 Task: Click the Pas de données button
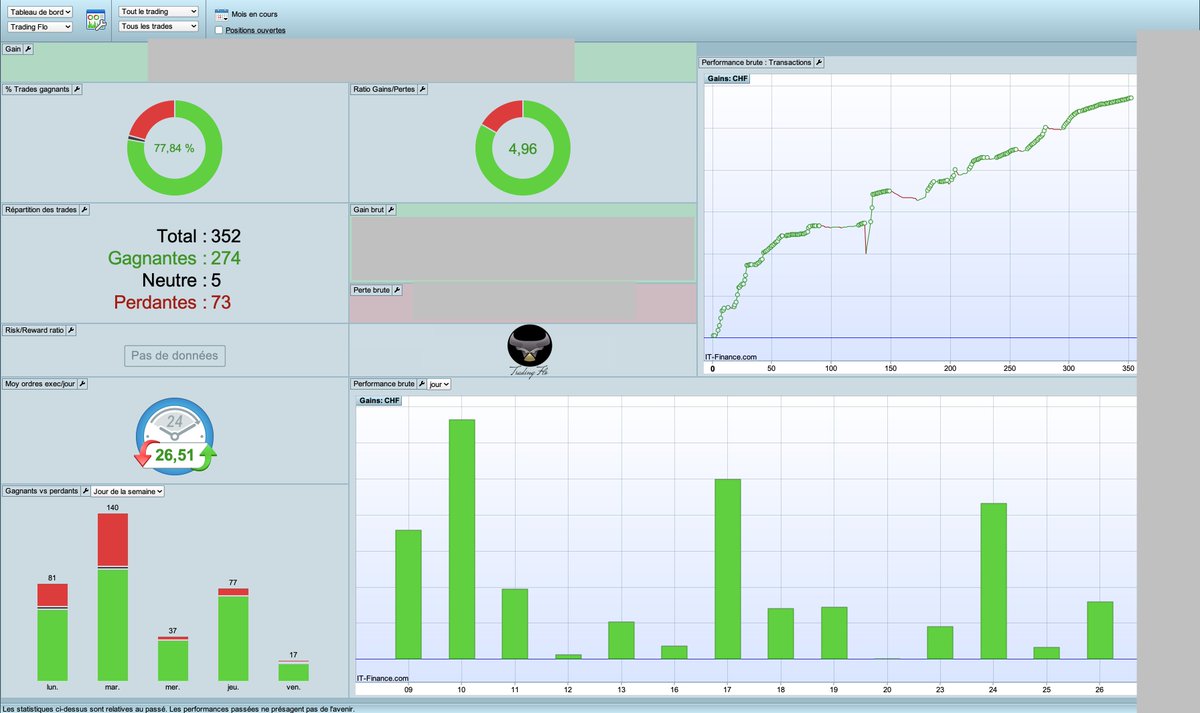click(175, 355)
